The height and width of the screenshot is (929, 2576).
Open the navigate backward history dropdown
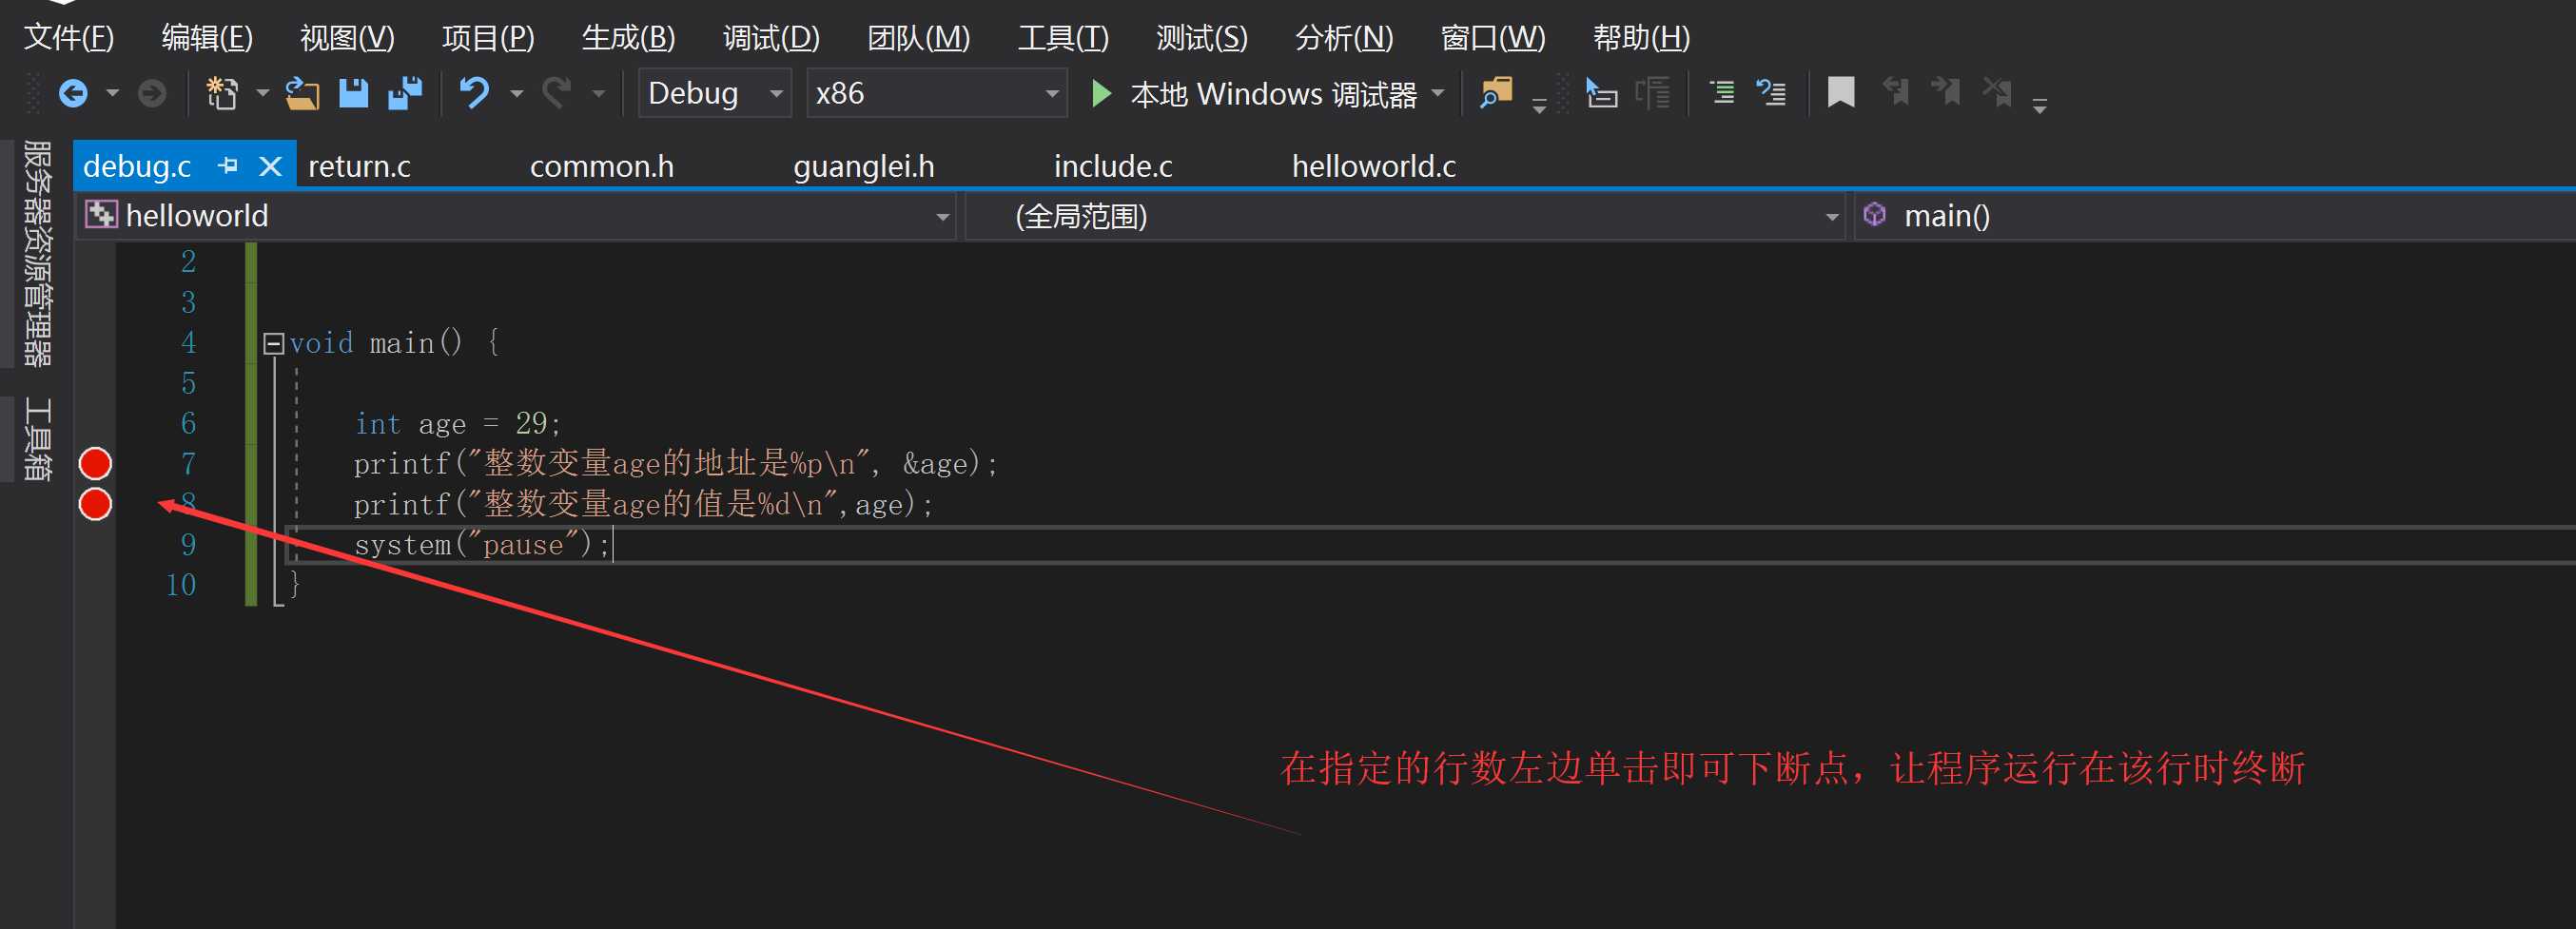coord(112,94)
